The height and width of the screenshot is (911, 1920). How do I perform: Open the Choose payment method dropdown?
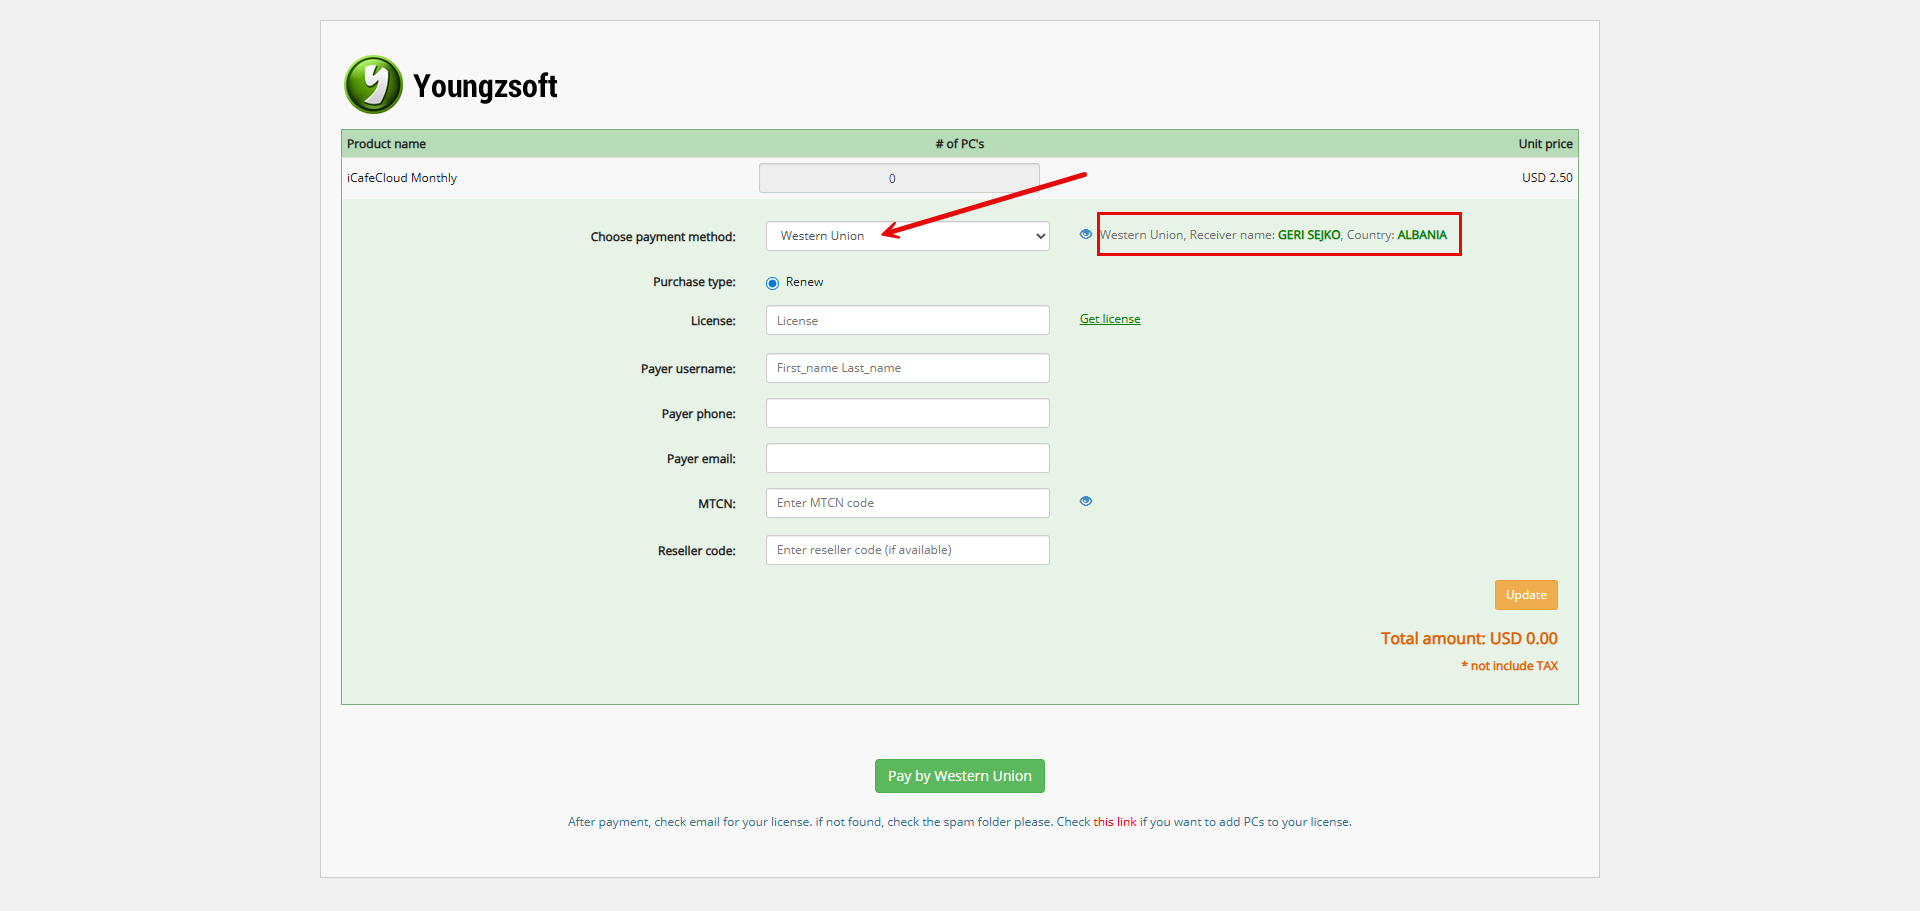(907, 236)
